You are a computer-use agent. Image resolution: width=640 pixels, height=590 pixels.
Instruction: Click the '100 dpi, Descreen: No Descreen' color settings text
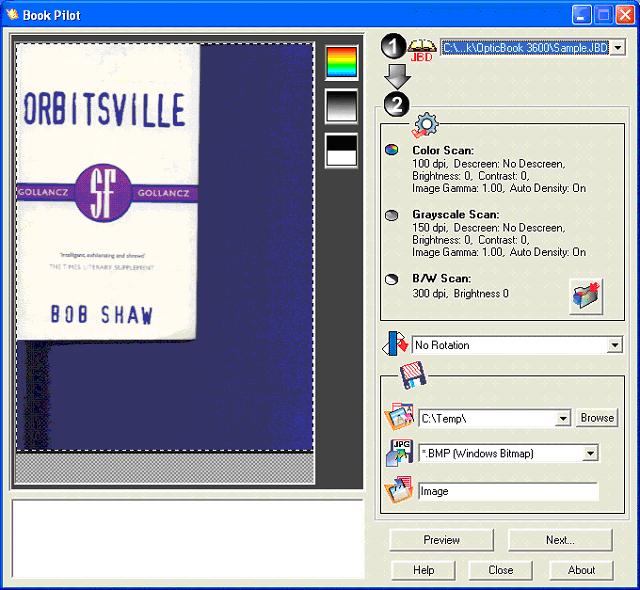point(489,164)
